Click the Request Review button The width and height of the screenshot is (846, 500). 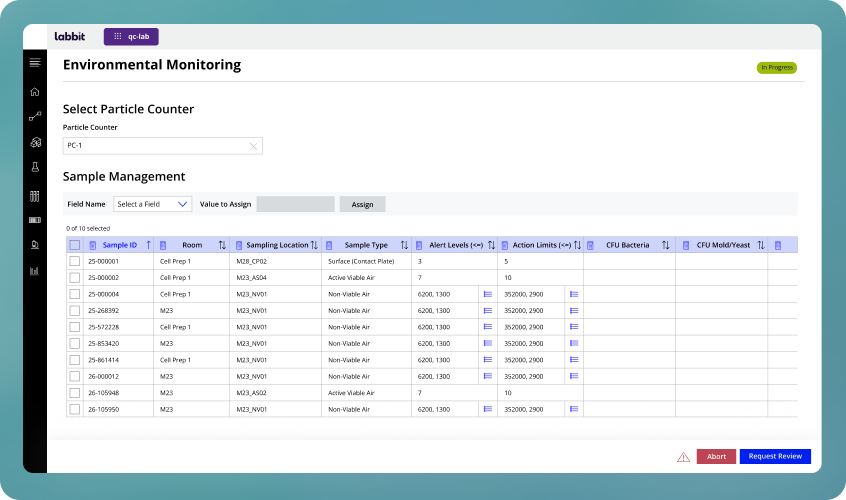pyautogui.click(x=775, y=456)
